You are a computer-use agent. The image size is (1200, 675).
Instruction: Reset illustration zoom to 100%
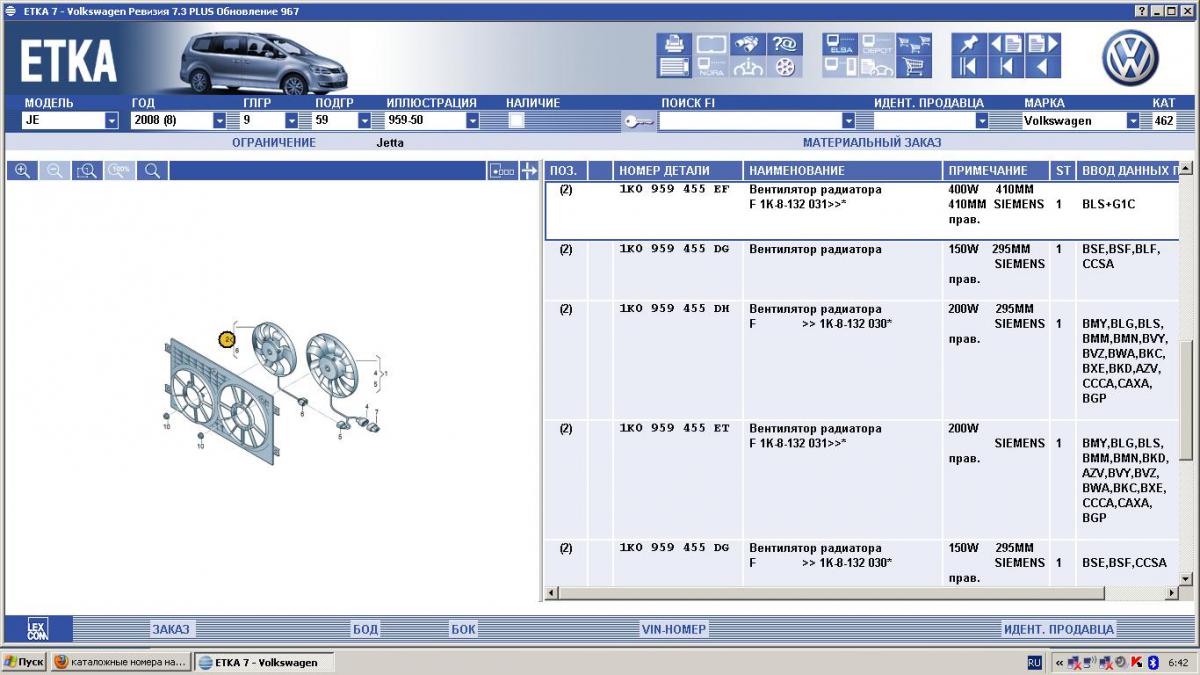pyautogui.click(x=120, y=171)
